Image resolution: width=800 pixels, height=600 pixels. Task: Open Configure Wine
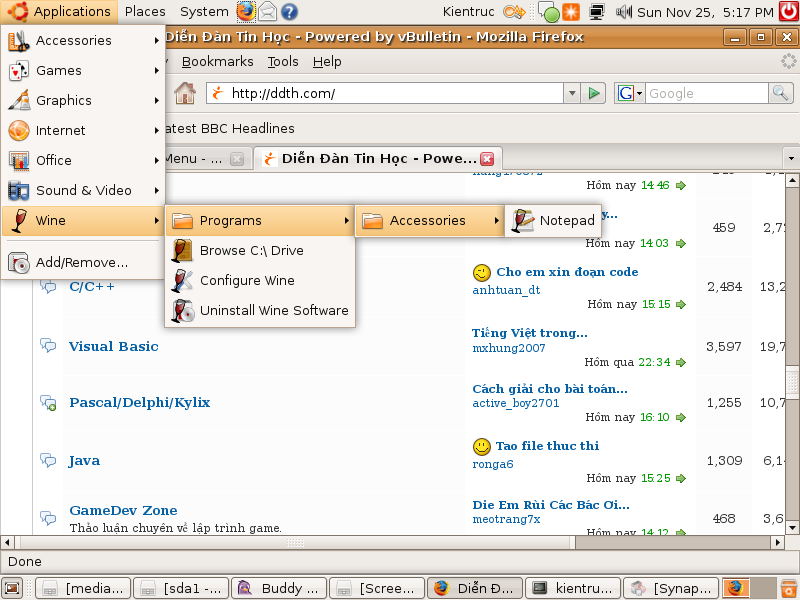coord(246,281)
